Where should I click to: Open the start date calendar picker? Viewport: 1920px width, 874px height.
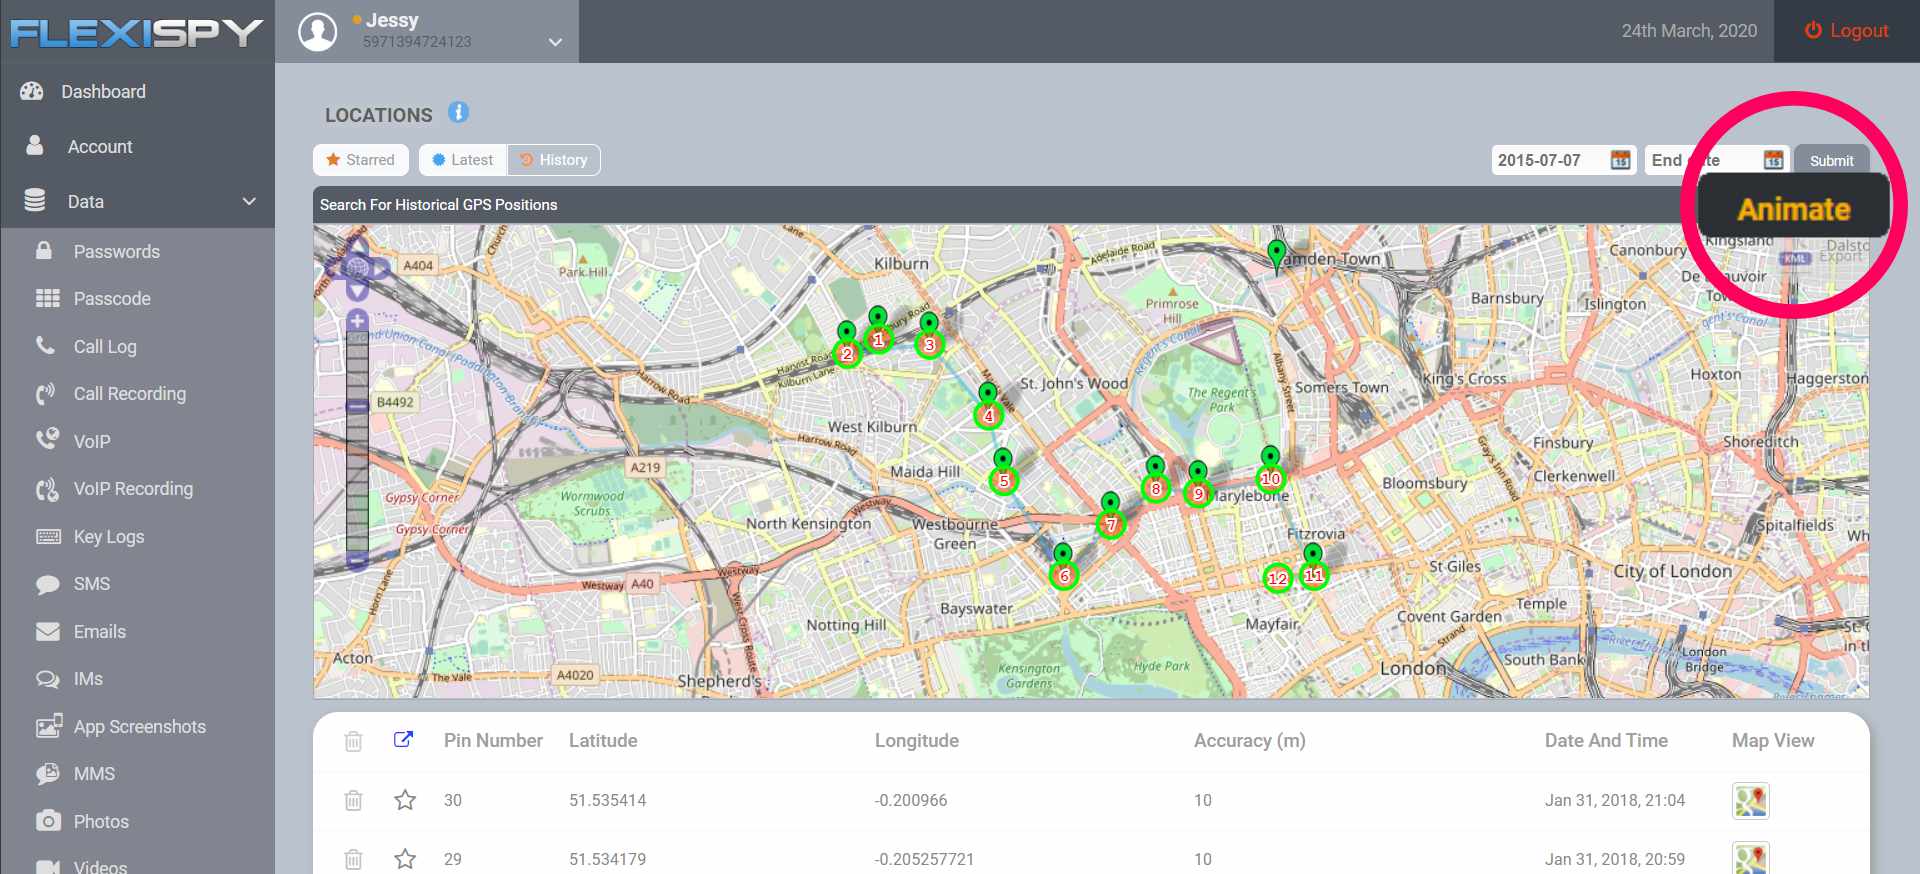(1621, 160)
